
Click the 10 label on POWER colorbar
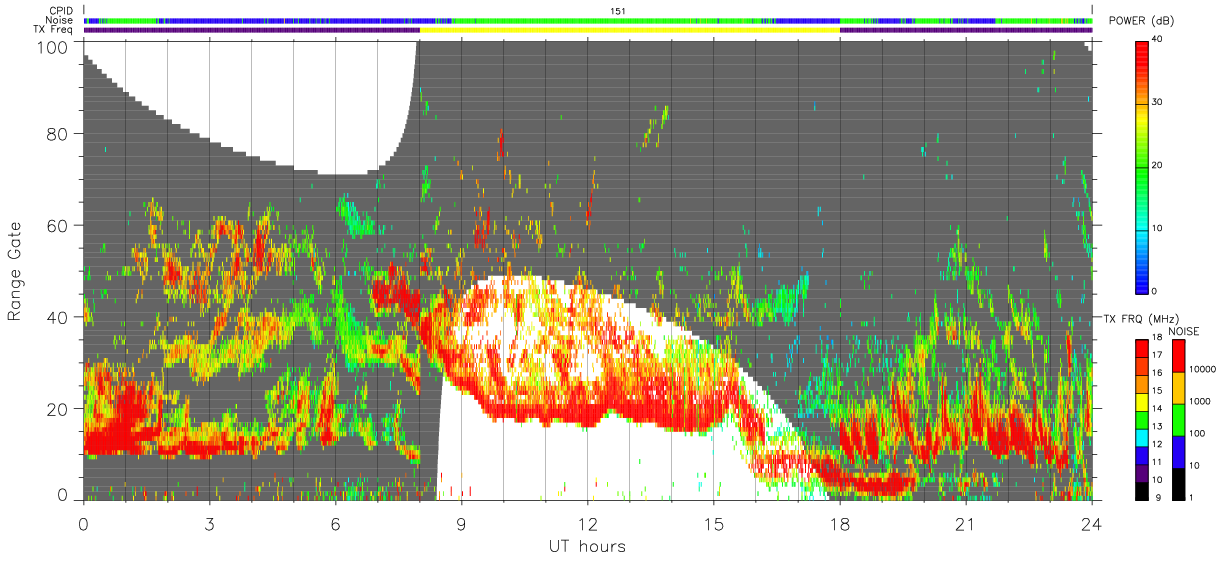click(x=1158, y=228)
